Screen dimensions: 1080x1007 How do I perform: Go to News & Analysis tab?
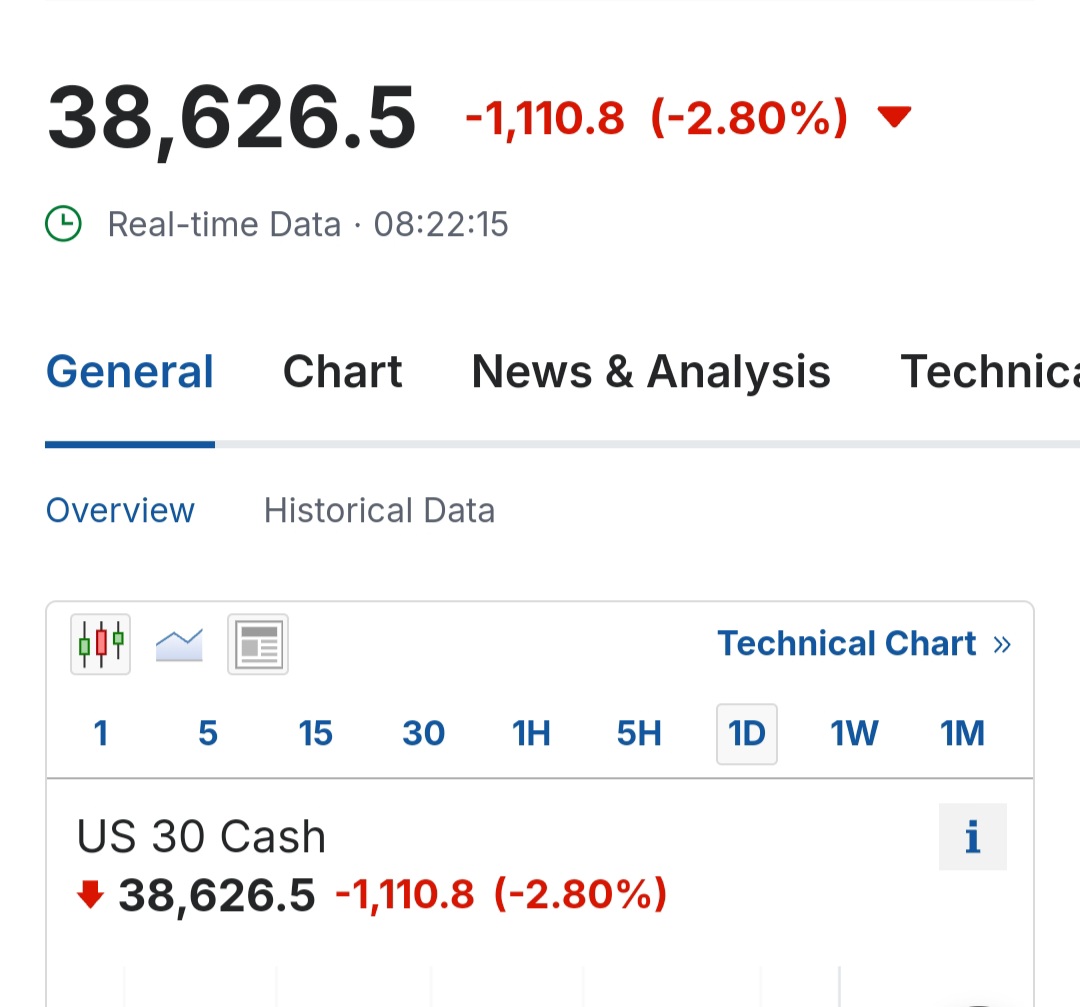click(651, 372)
